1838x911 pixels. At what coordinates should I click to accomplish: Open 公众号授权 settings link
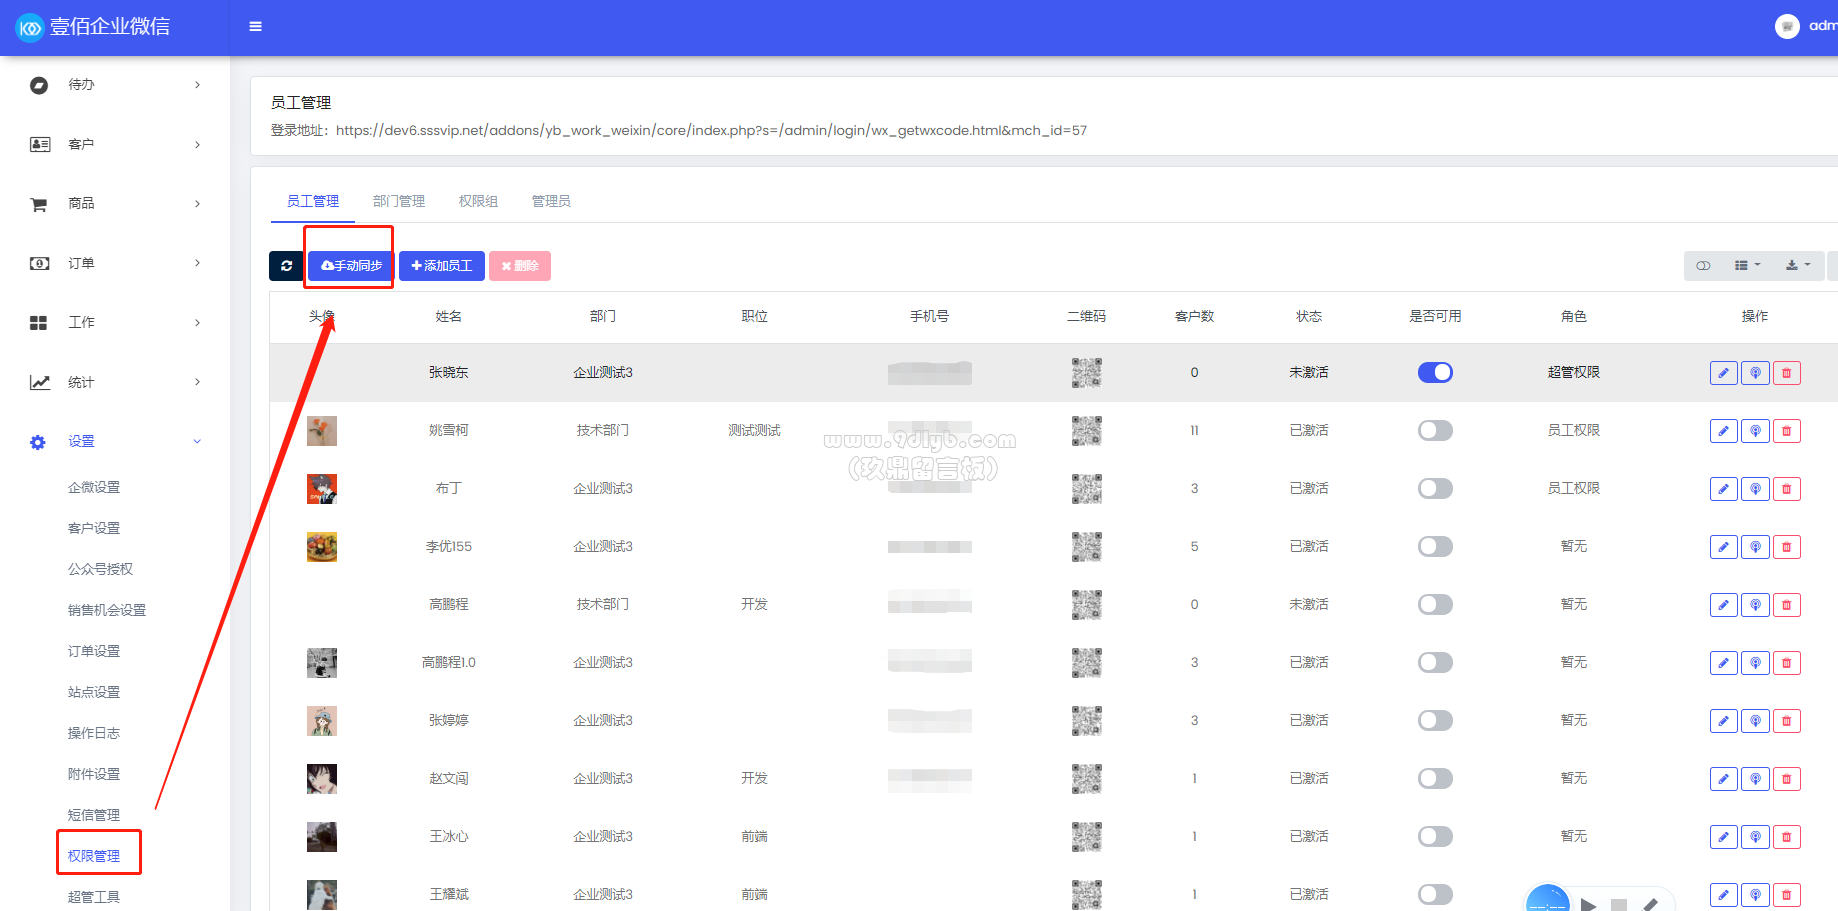pos(100,569)
